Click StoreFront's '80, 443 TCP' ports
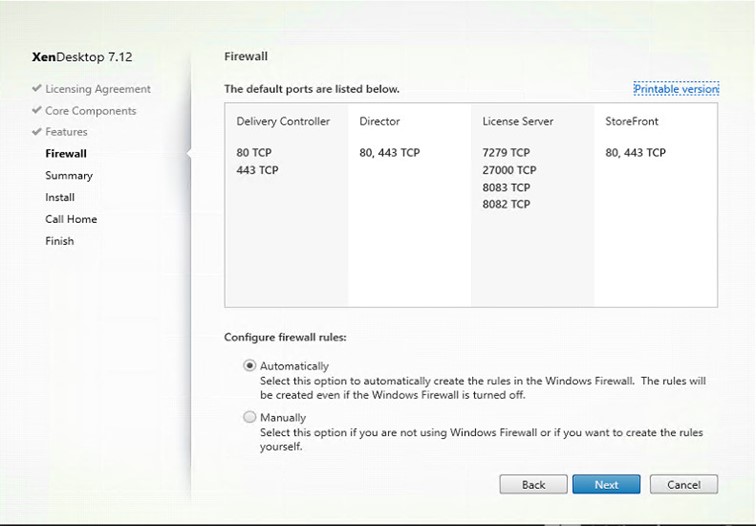This screenshot has width=756, height=526. (x=635, y=152)
